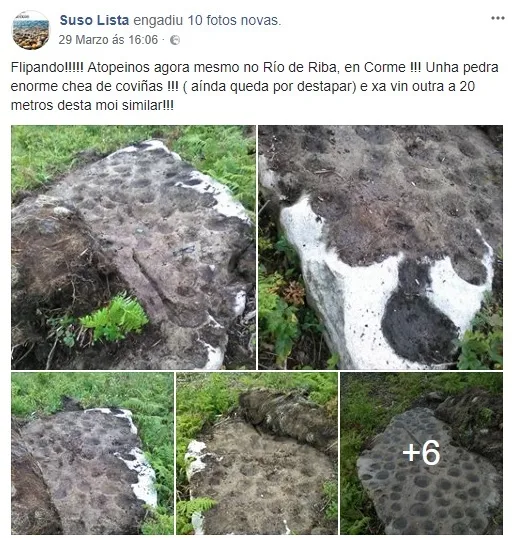Click the mossy boulder in the fourth thumbnail
This screenshot has width=512, height=538.
point(287,415)
